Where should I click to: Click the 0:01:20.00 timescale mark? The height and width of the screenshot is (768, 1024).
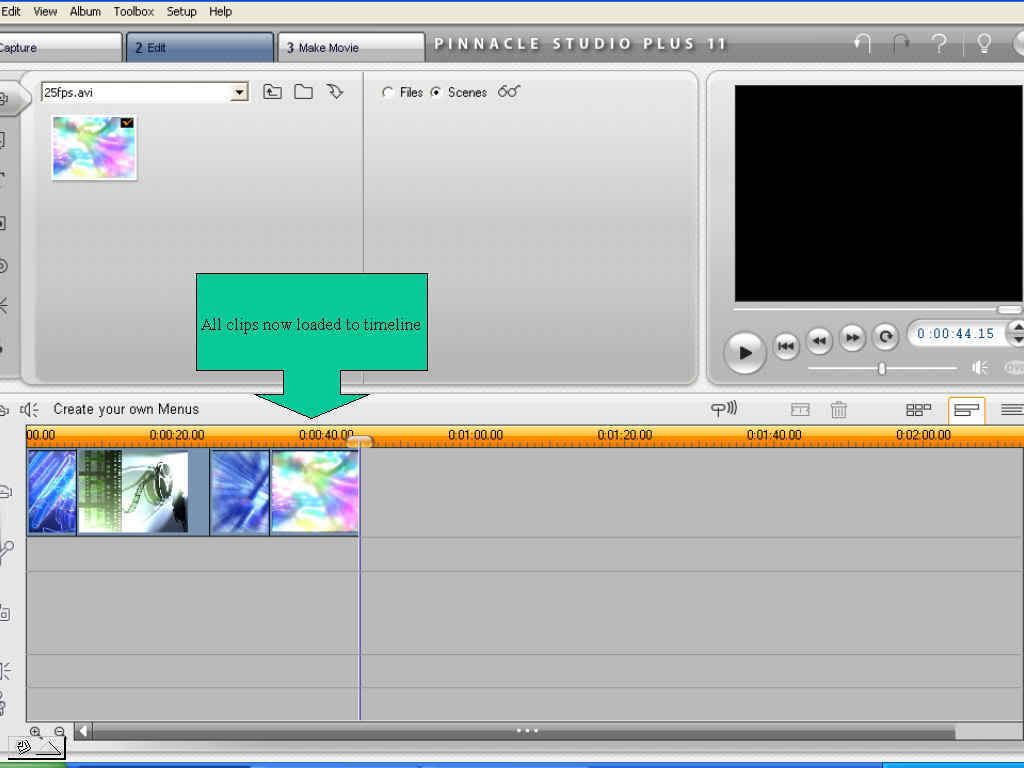624,434
